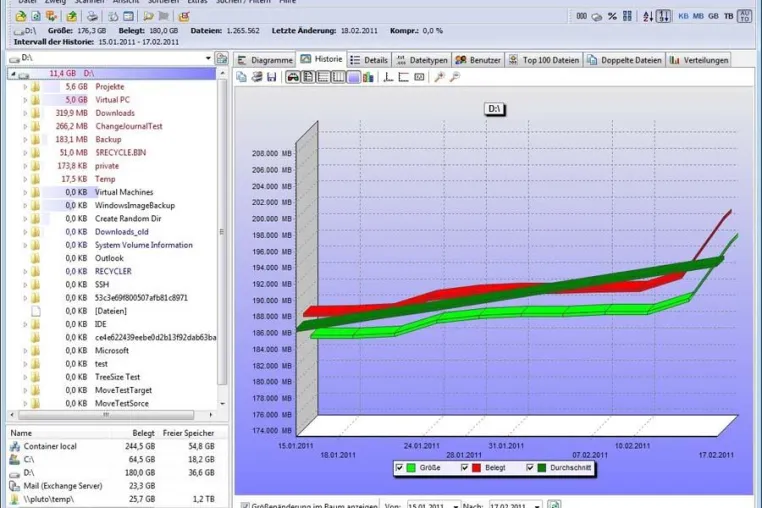Toggle the AUTO unit button
Viewport: 762px width, 508px height.
745,16
